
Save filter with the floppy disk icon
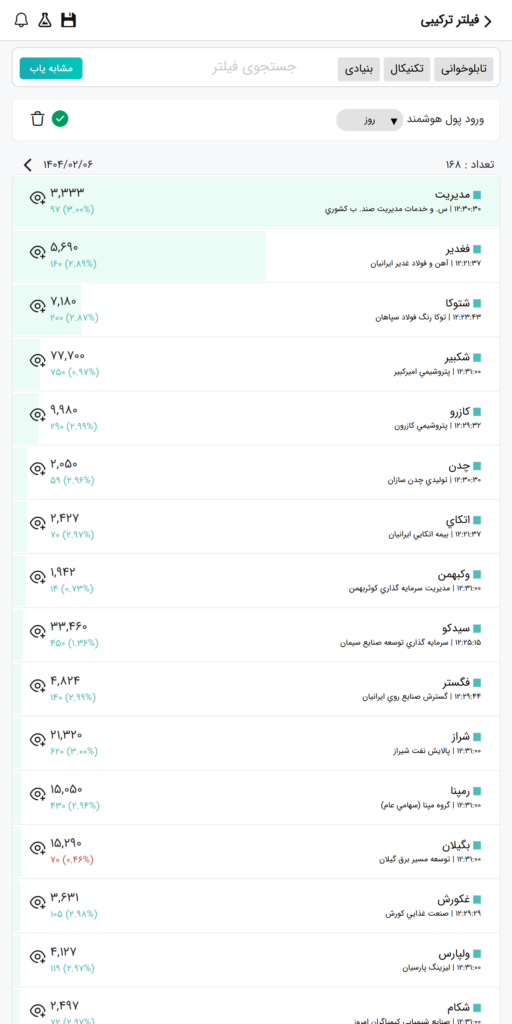pyautogui.click(x=69, y=20)
